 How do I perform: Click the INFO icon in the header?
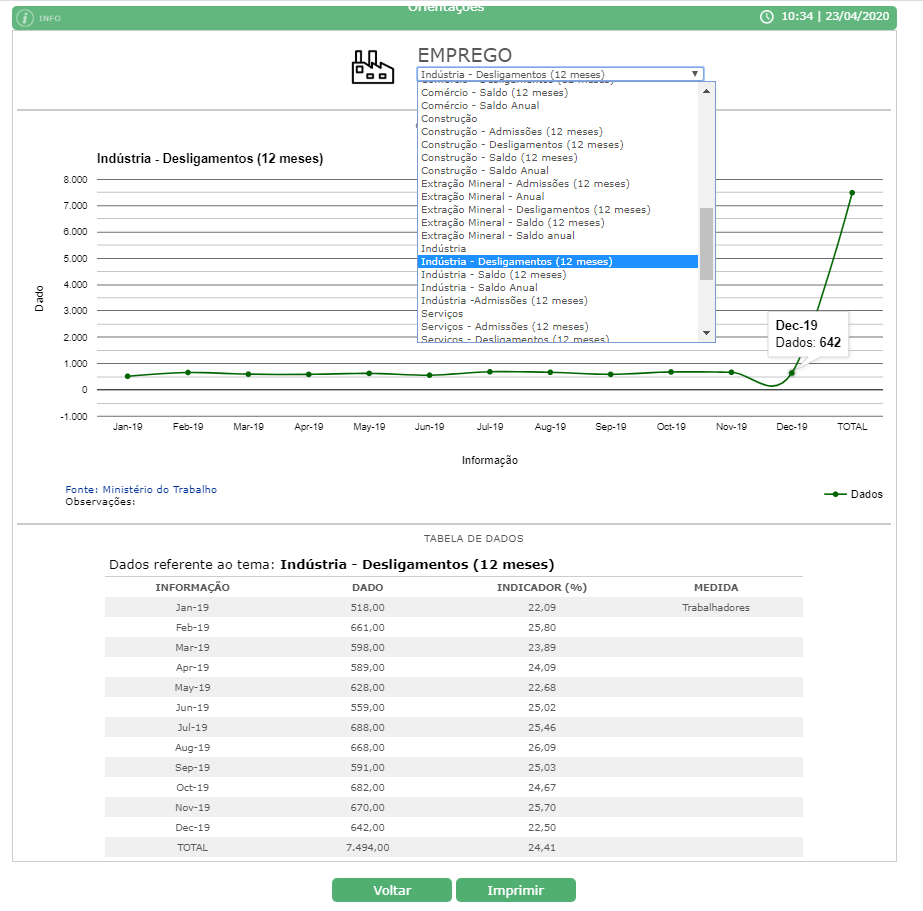[25, 18]
